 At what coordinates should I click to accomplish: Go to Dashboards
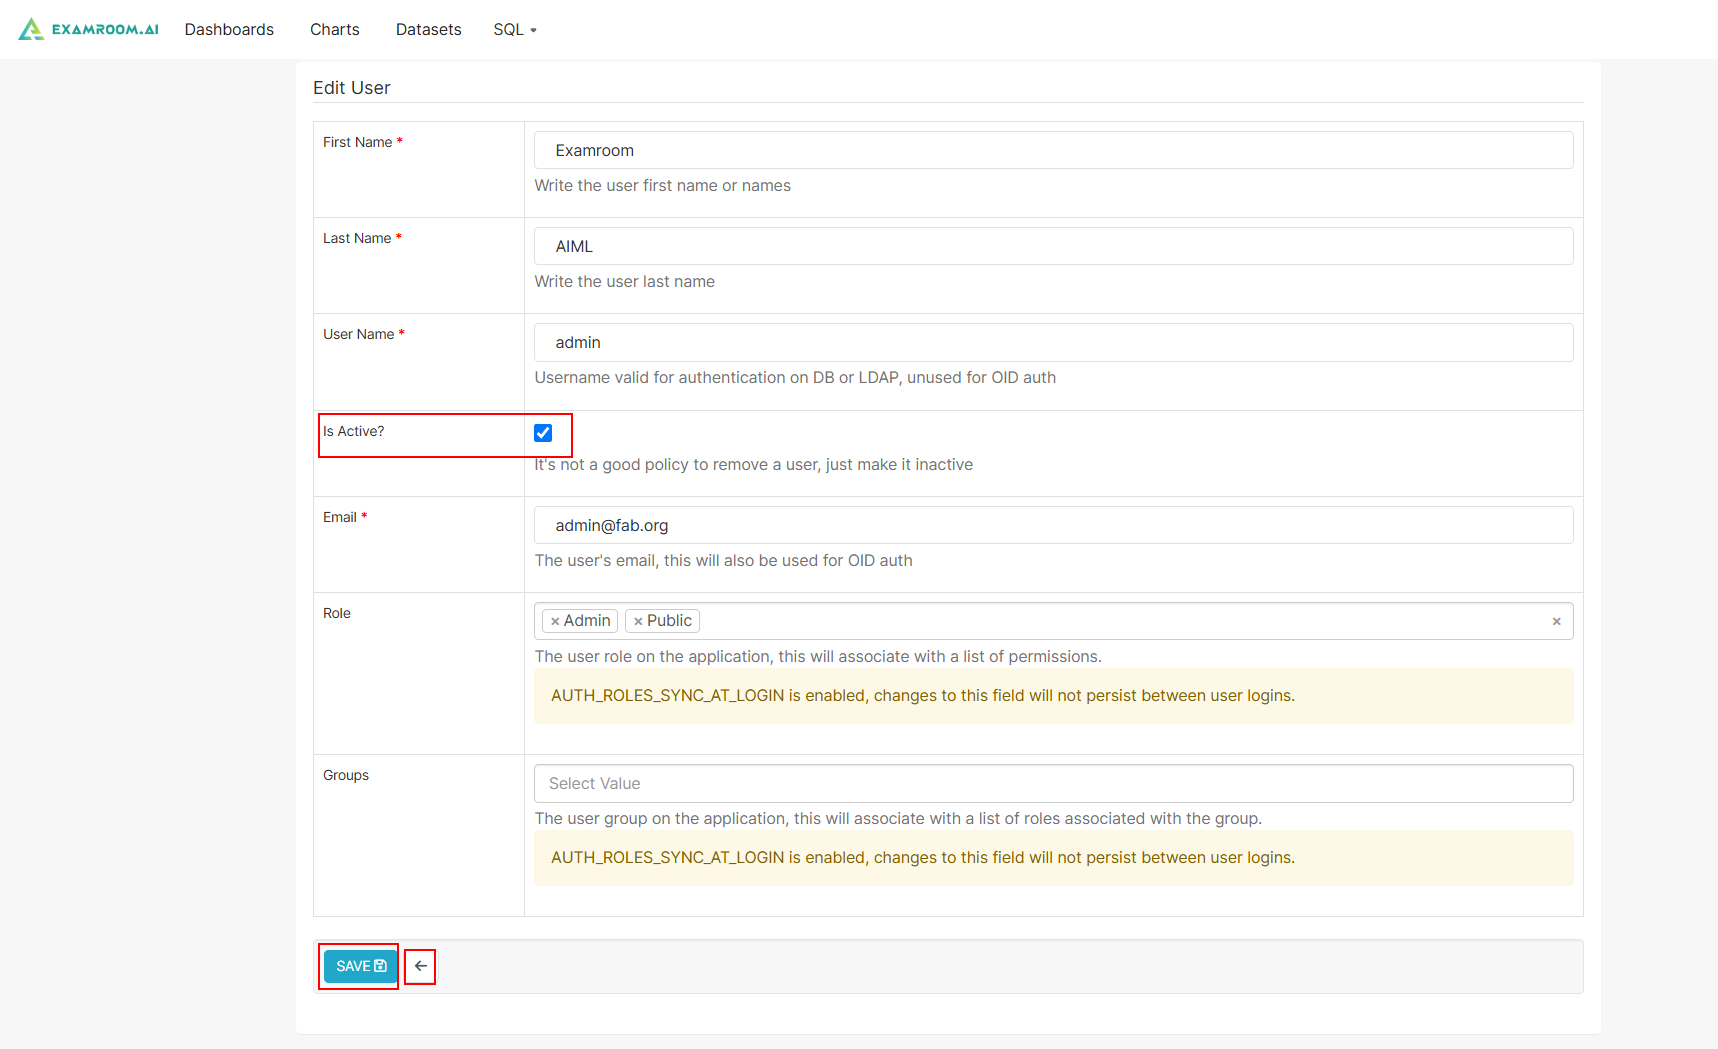pos(229,30)
